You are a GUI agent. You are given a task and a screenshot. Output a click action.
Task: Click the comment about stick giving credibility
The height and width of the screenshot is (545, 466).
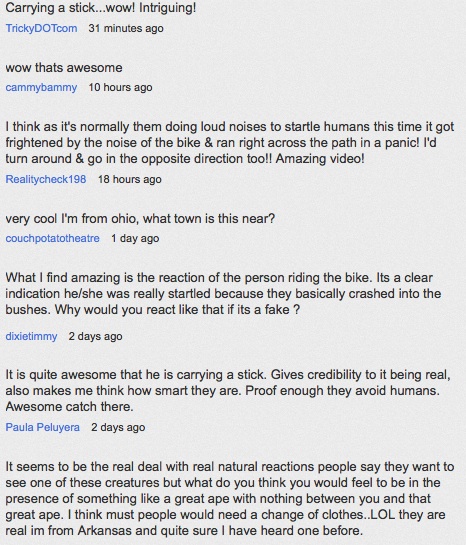pyautogui.click(x=228, y=390)
